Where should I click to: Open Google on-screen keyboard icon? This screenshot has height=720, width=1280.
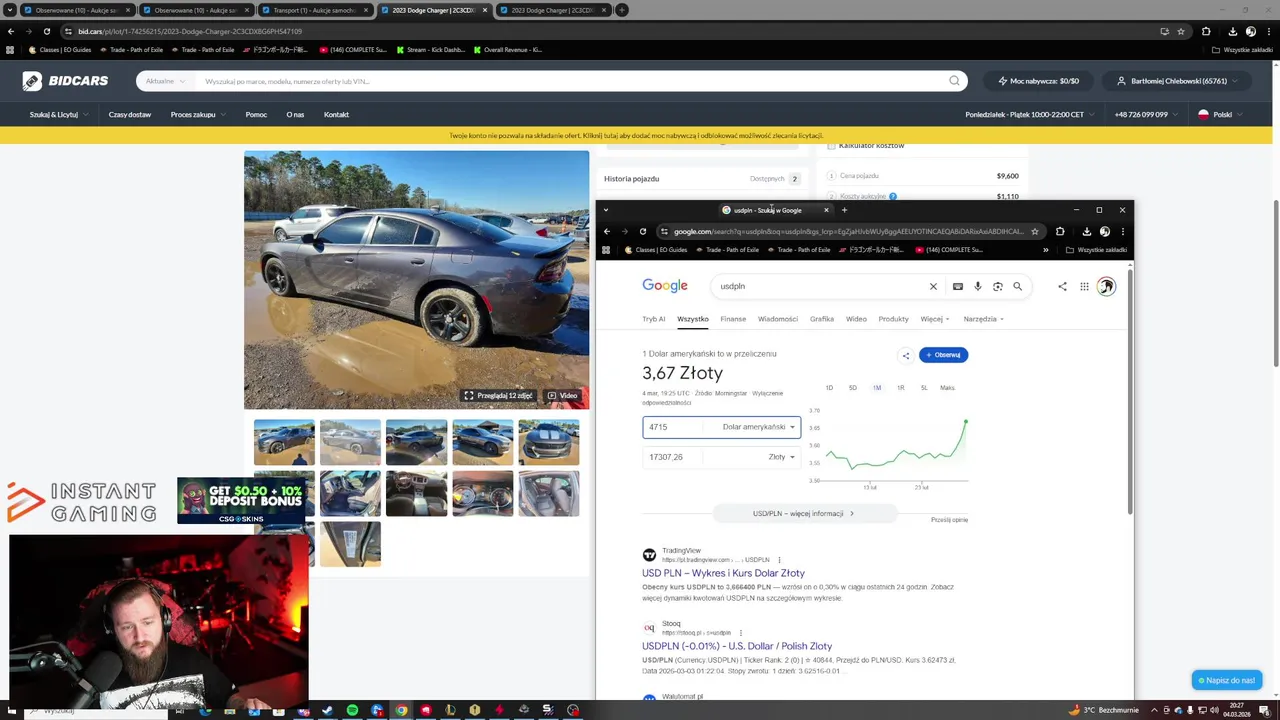pos(957,286)
